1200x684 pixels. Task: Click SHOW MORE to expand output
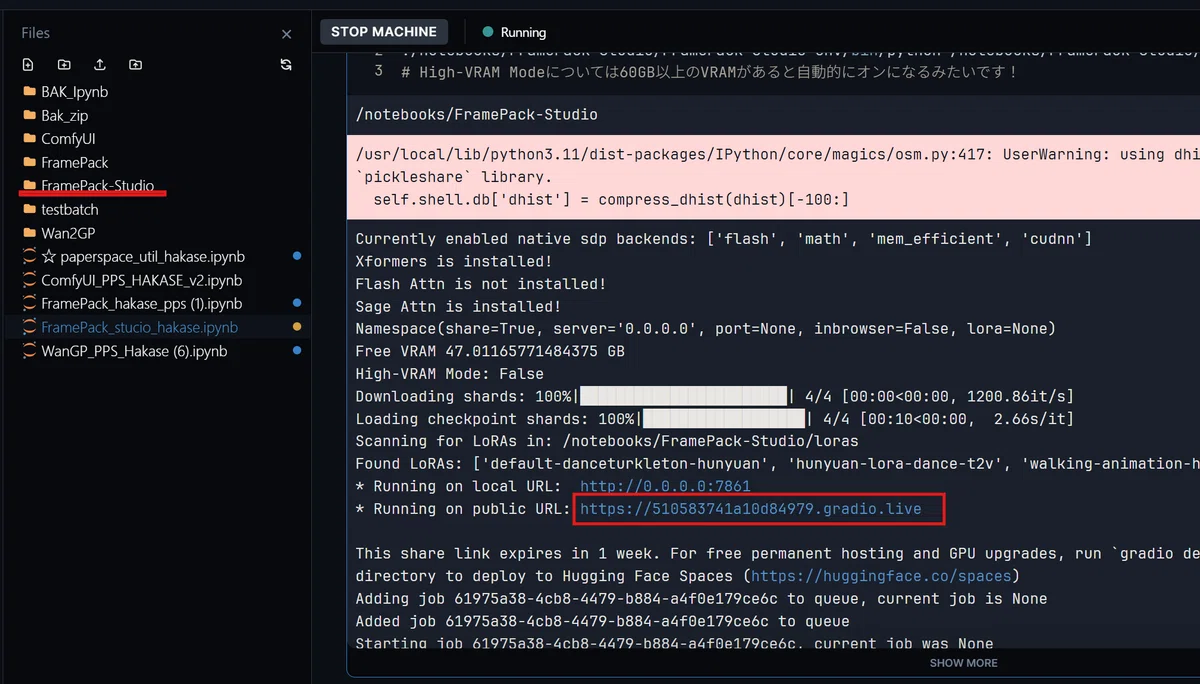click(963, 662)
